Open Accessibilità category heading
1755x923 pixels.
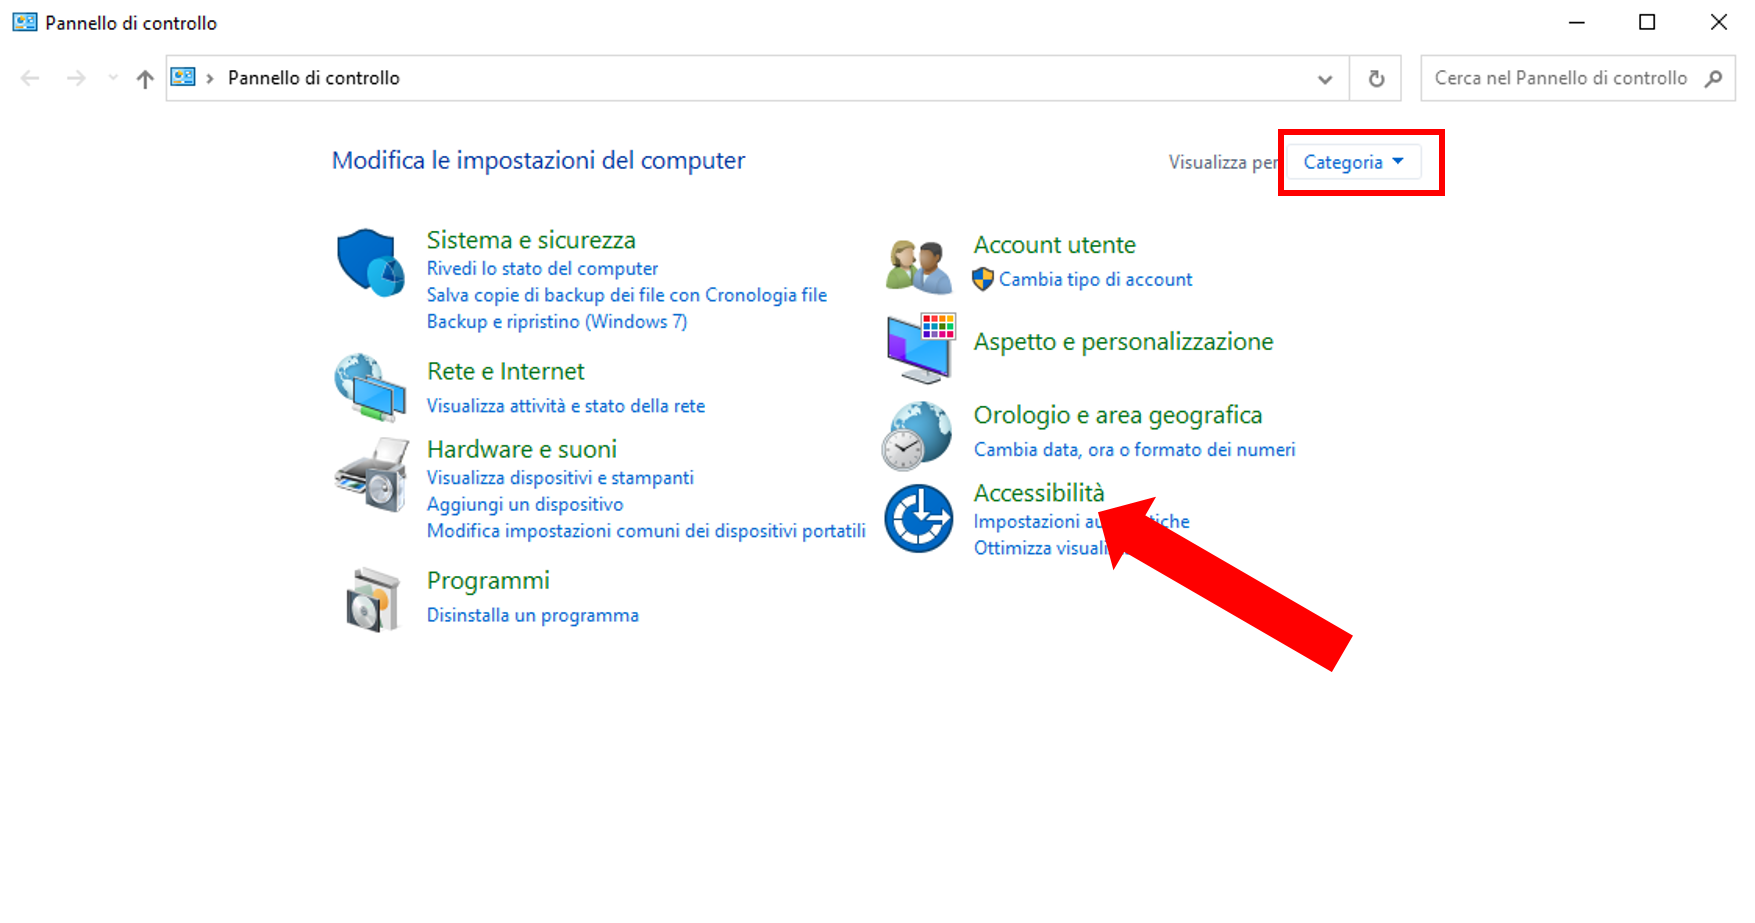pos(1039,493)
